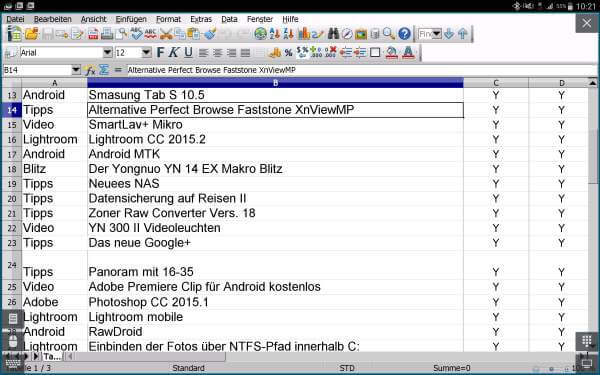Choose the red-underlined A font color icon
Screen dimensions: 600x375
pos(408,53)
